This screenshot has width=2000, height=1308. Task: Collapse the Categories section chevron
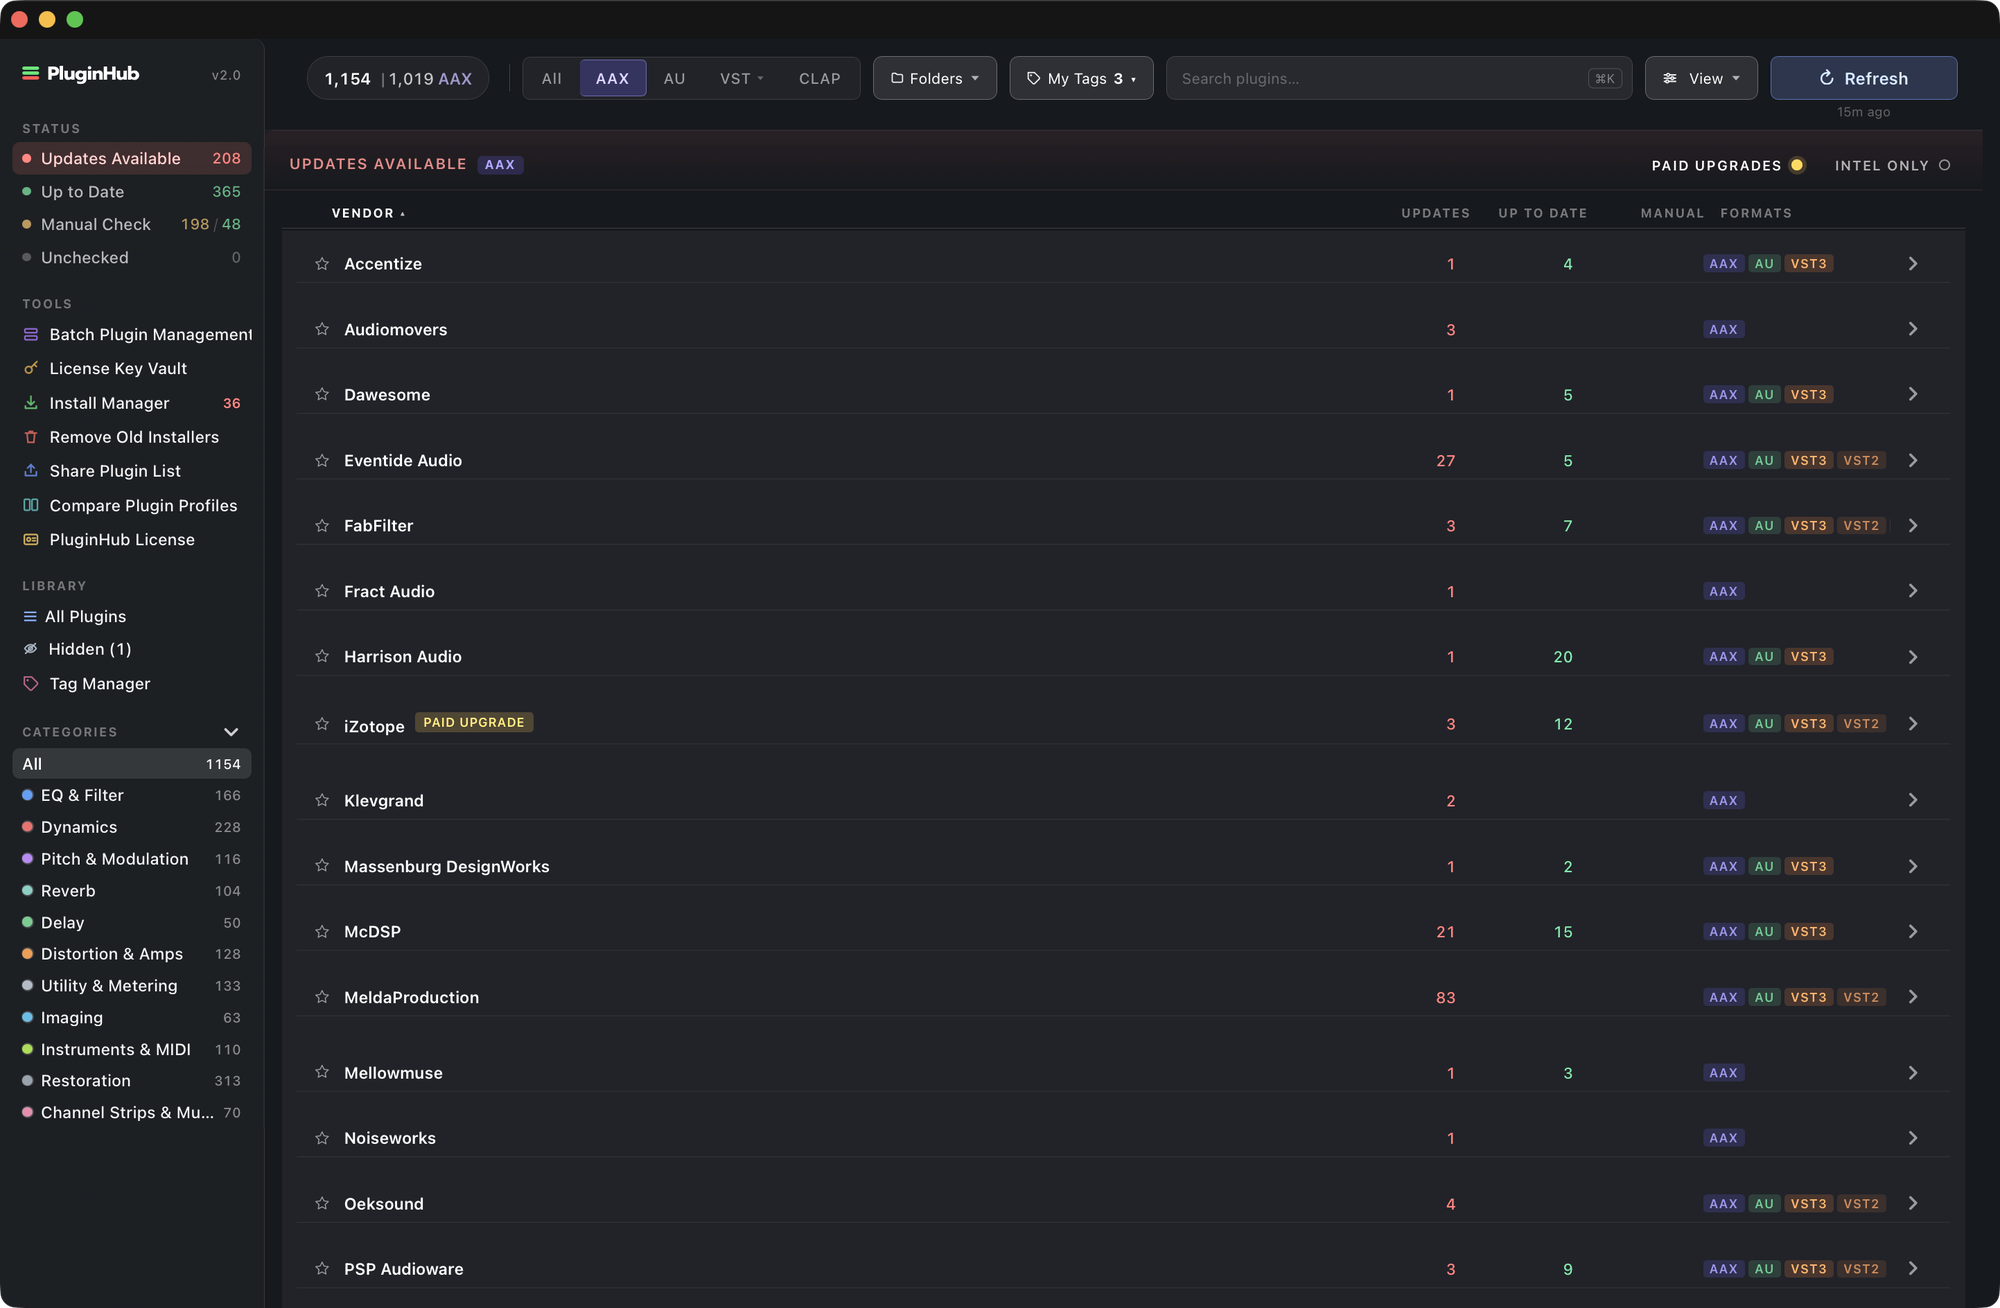pyautogui.click(x=231, y=732)
